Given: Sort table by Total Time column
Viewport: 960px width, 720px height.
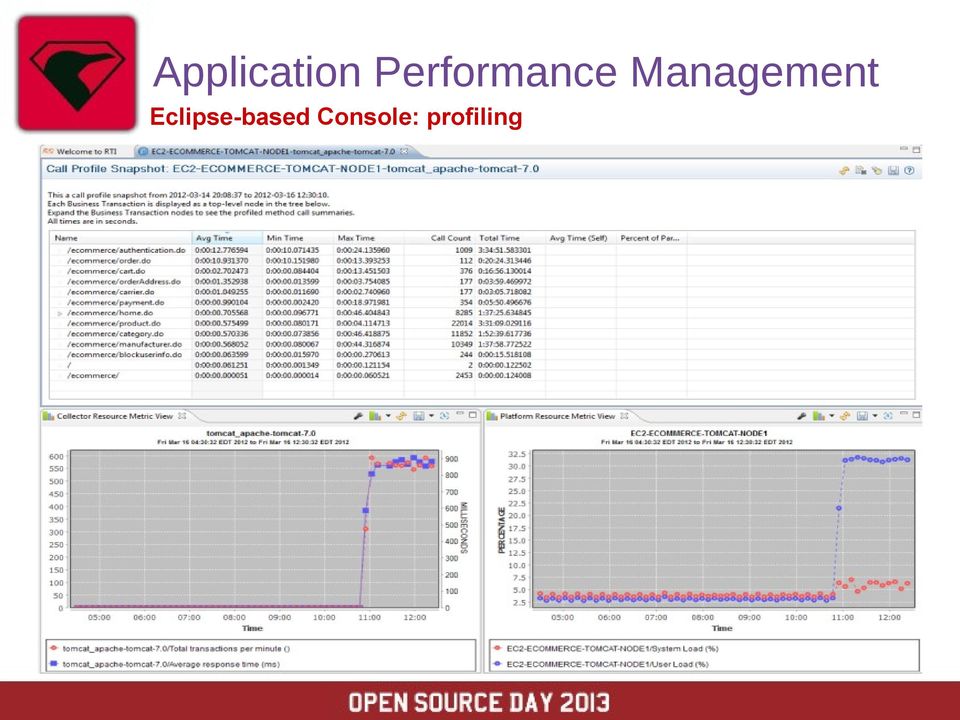Looking at the screenshot, I should [510, 238].
